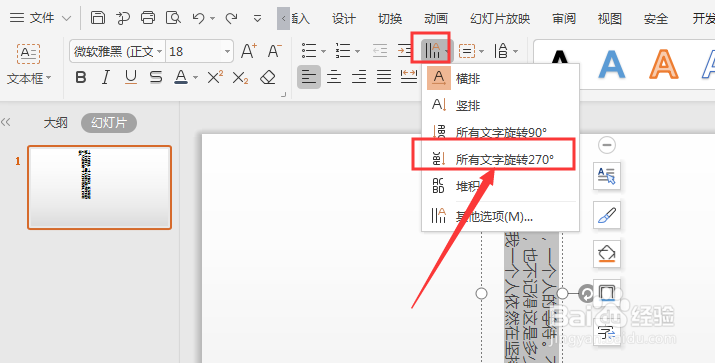This screenshot has height=363, width=715.
Task: Switch to the 安全 tab
Action: pyautogui.click(x=656, y=19)
